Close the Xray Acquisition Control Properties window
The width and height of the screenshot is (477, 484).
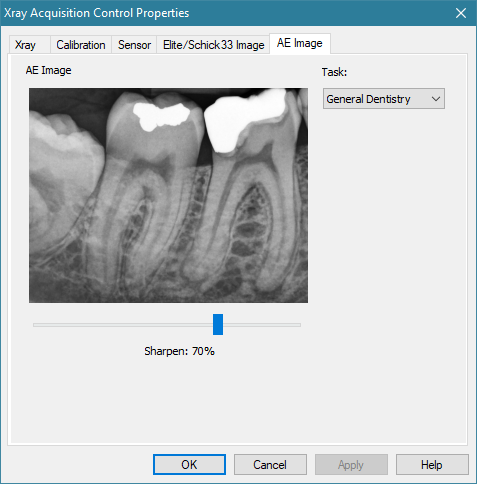coord(461,13)
